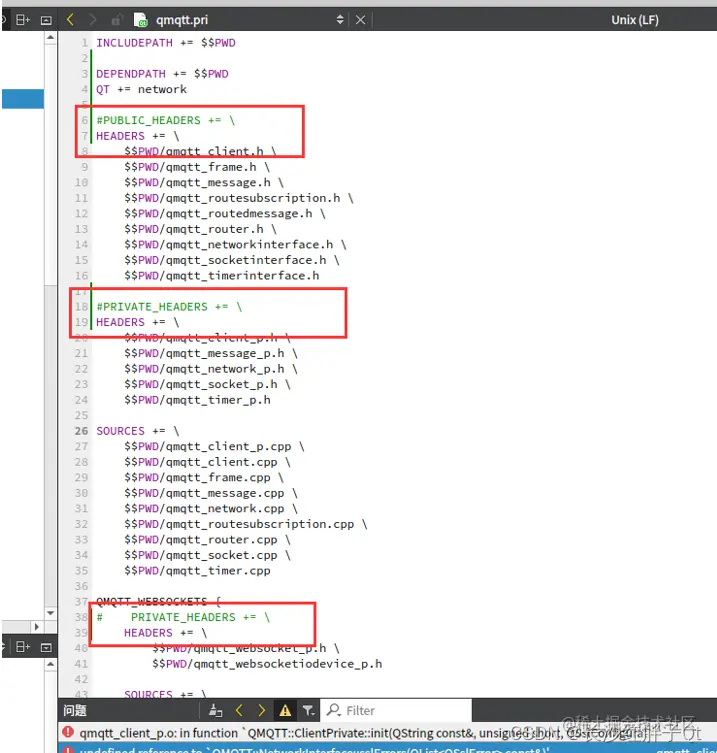The width and height of the screenshot is (717, 753).
Task: Select the qmqtt_client_p.o error row
Action: point(388,733)
